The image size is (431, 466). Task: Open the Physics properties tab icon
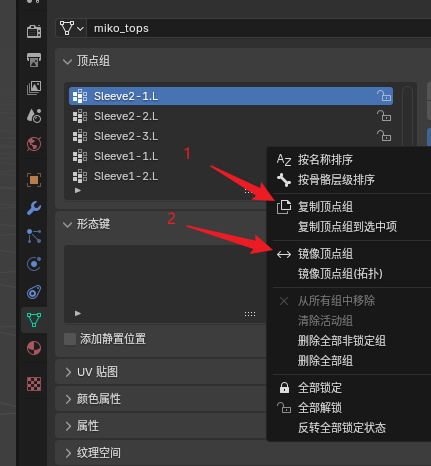click(34, 264)
